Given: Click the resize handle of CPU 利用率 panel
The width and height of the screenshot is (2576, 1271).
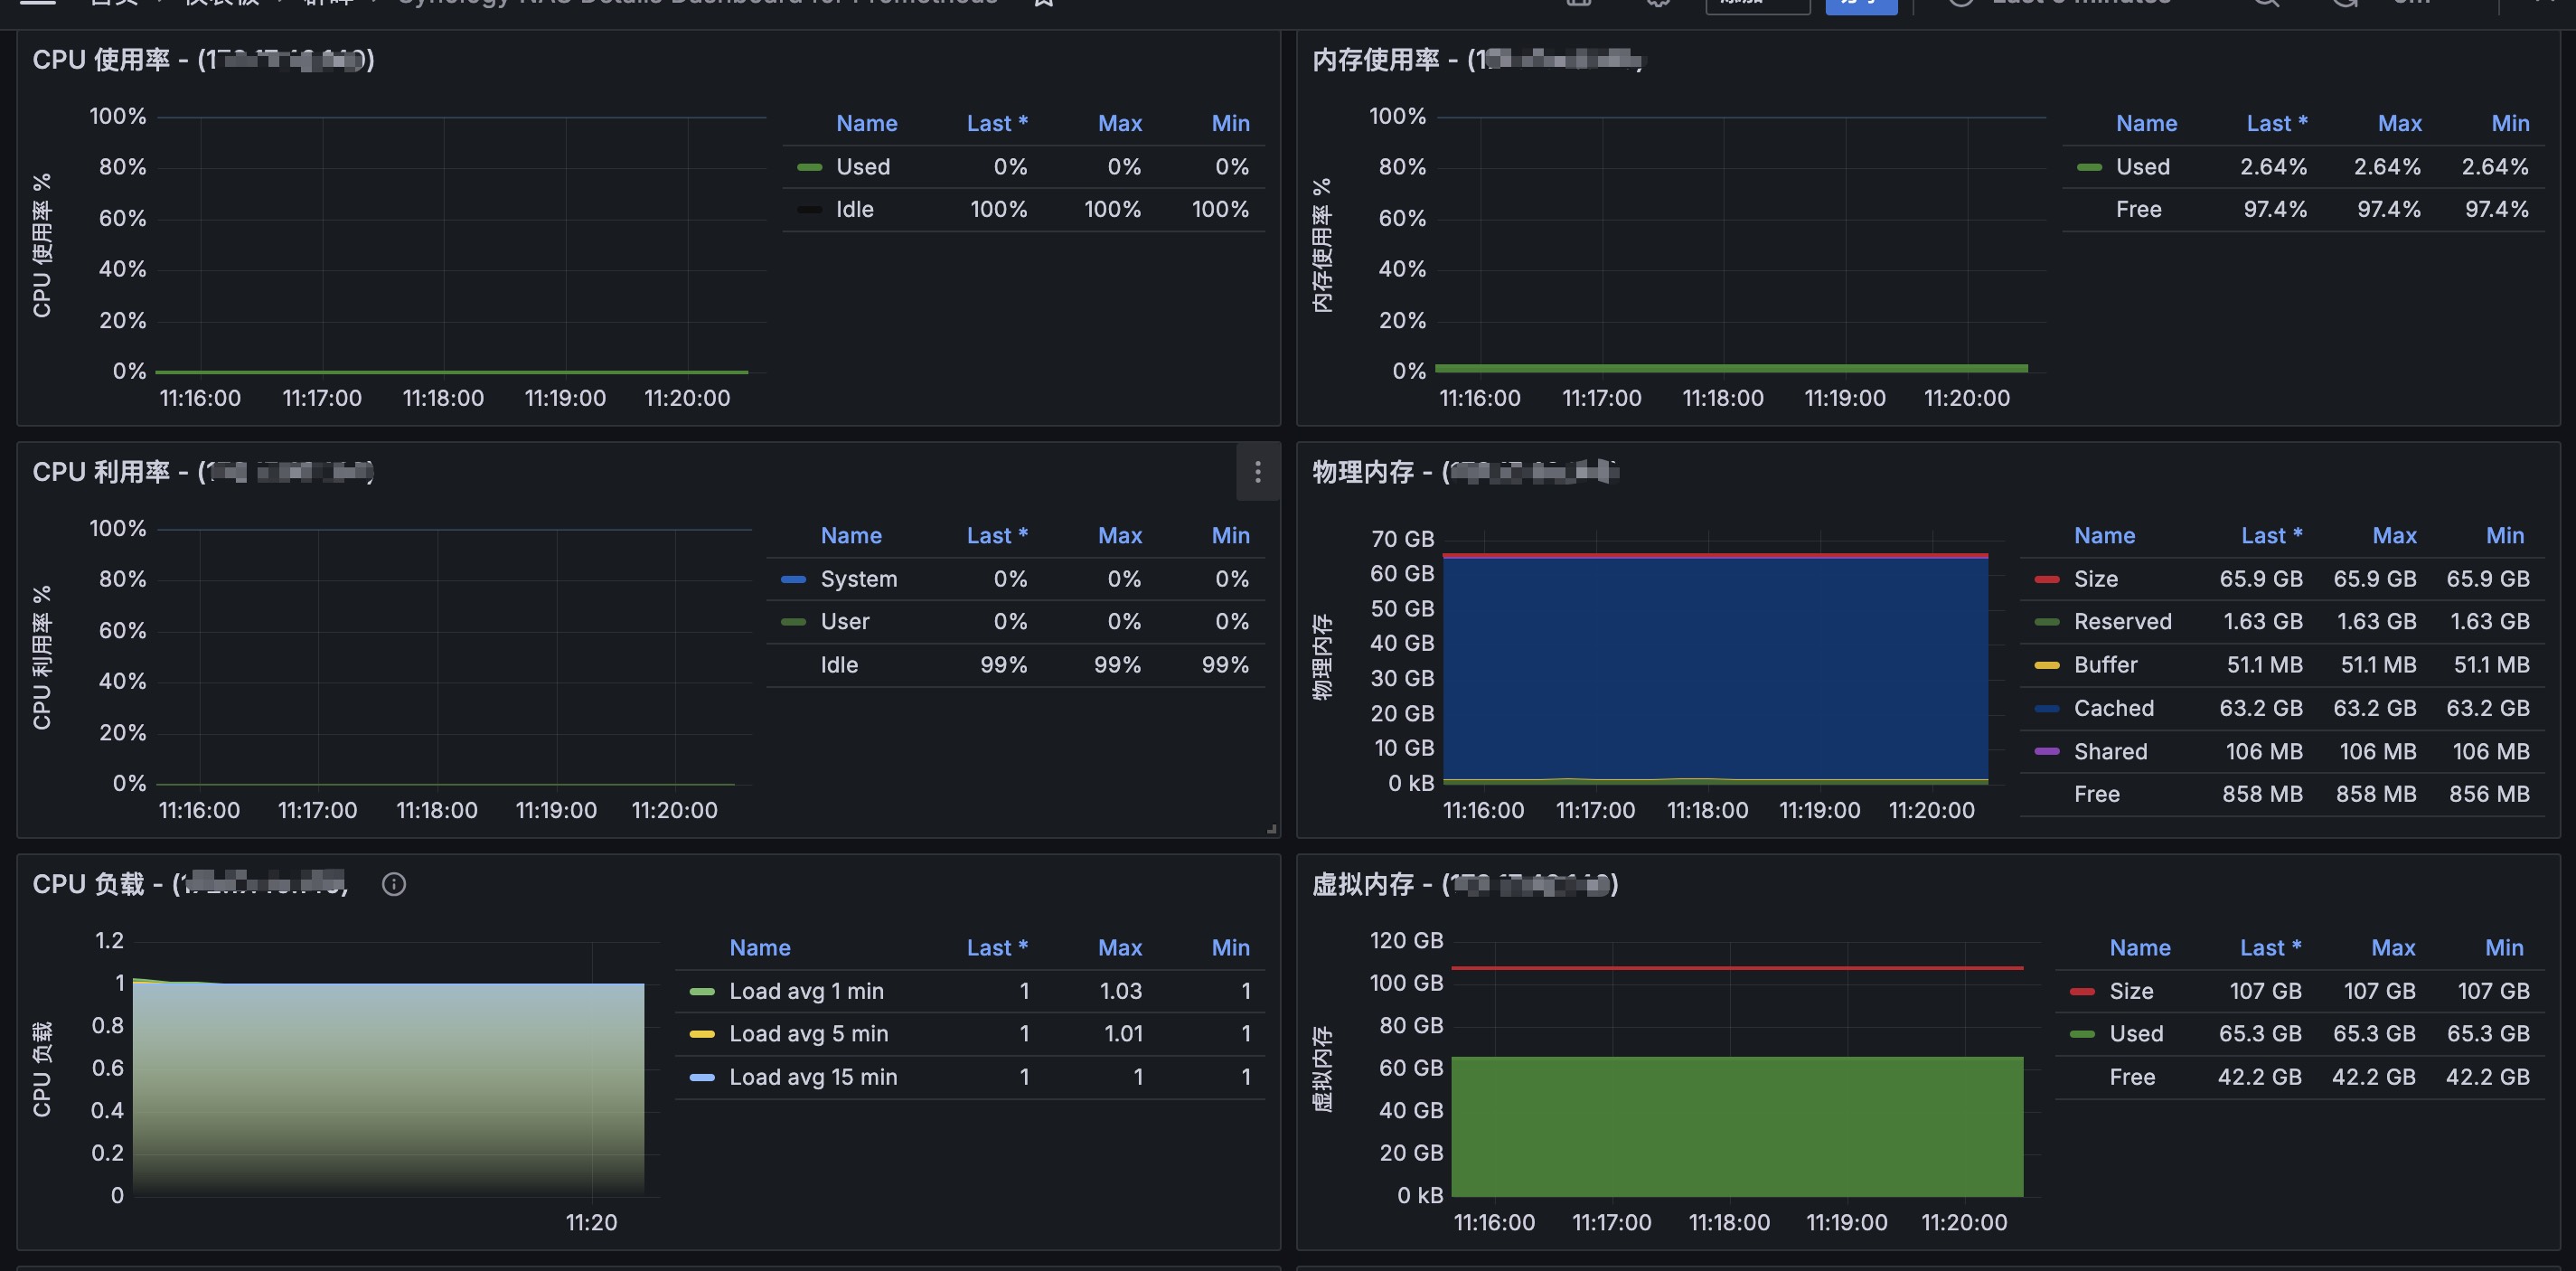Looking at the screenshot, I should coord(1271,828).
